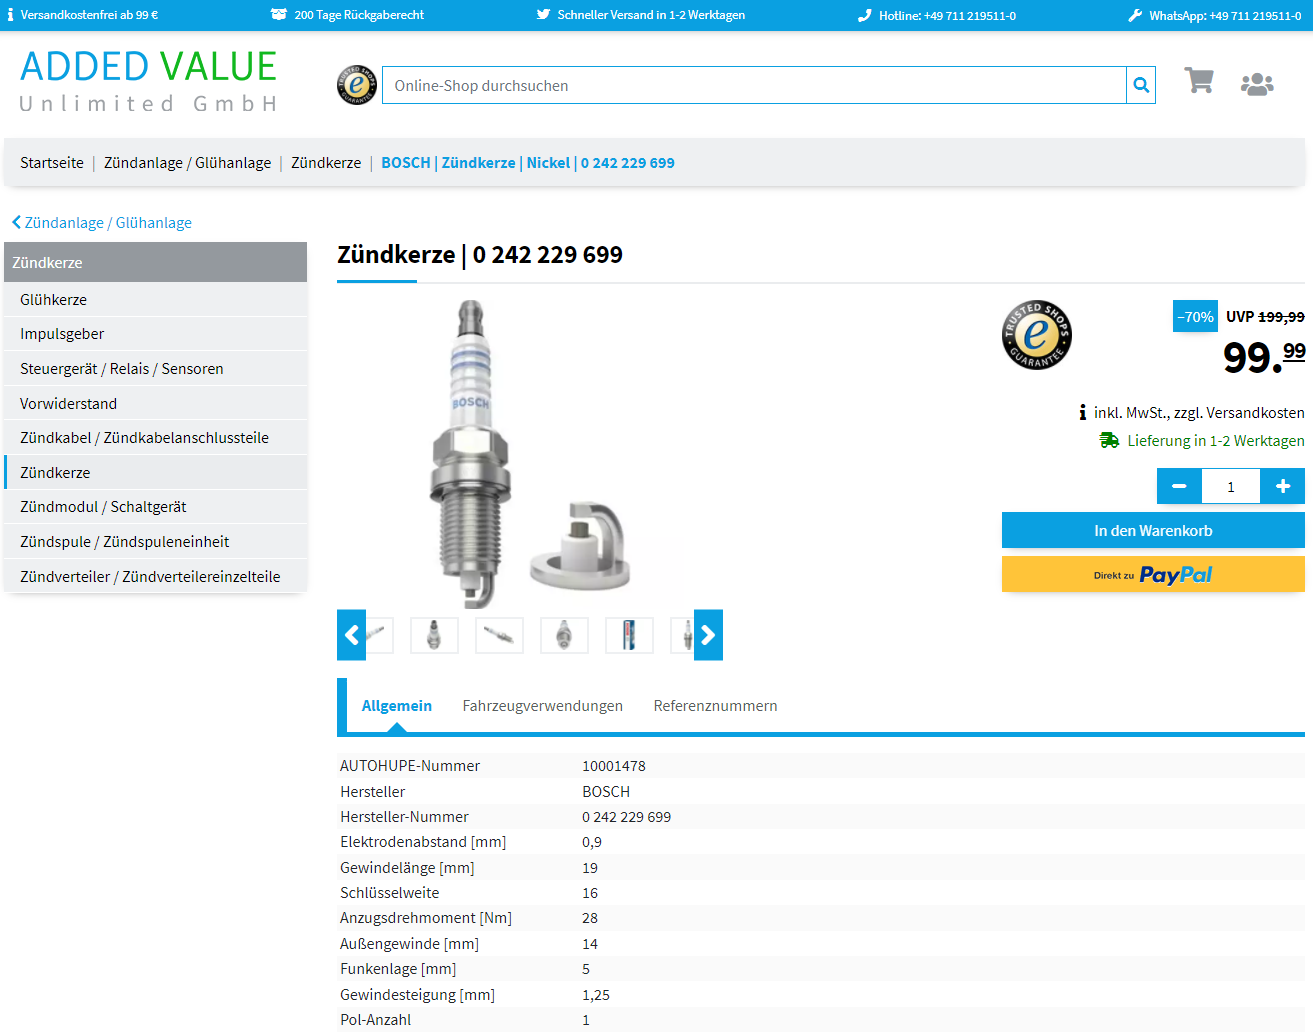Open Zündanlage / Glühanlage breadcrumb
Viewport: 1313px width, 1034px height.
pos(188,162)
